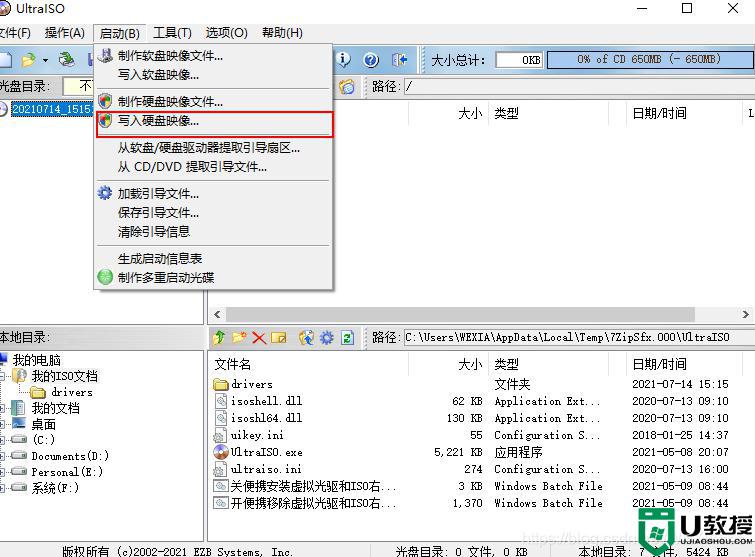Expand 桌面 tree node

click(x=2, y=425)
